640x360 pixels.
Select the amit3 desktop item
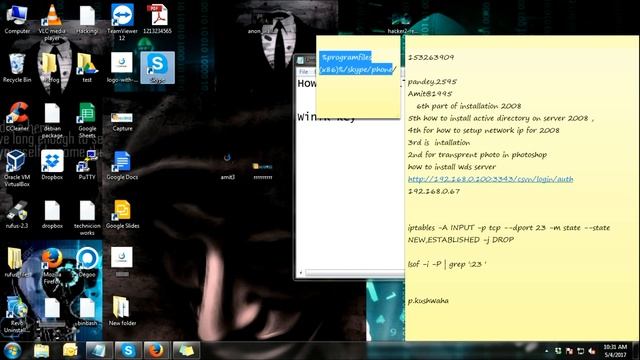227,167
